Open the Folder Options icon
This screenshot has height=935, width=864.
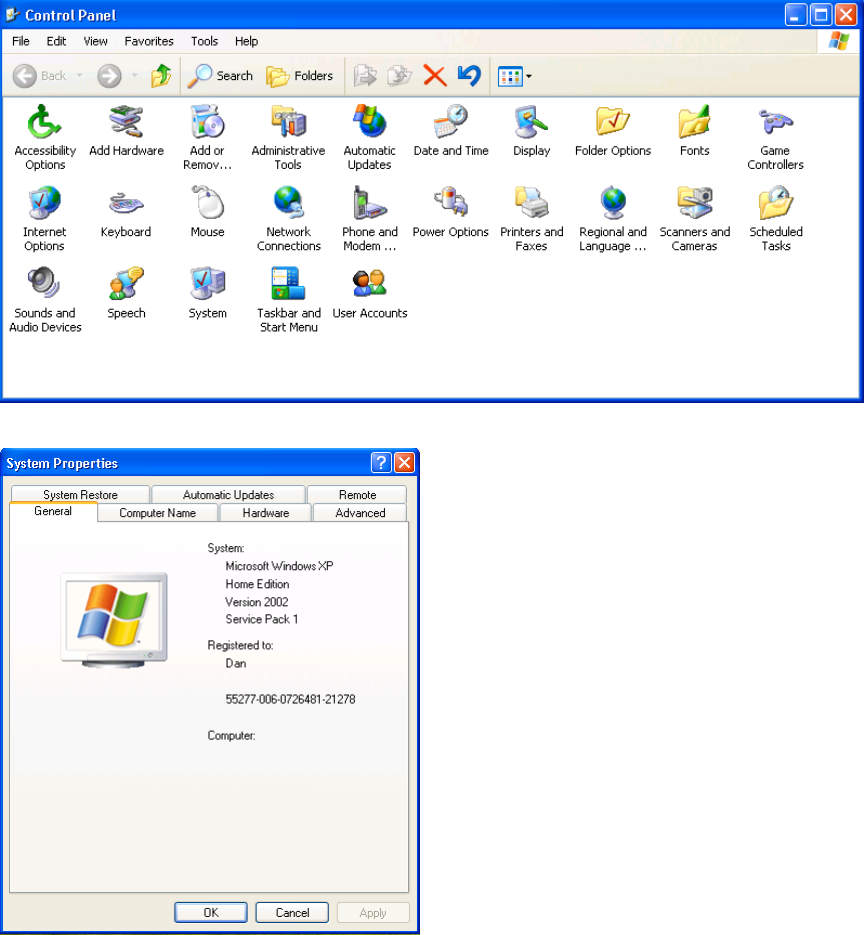coord(613,131)
